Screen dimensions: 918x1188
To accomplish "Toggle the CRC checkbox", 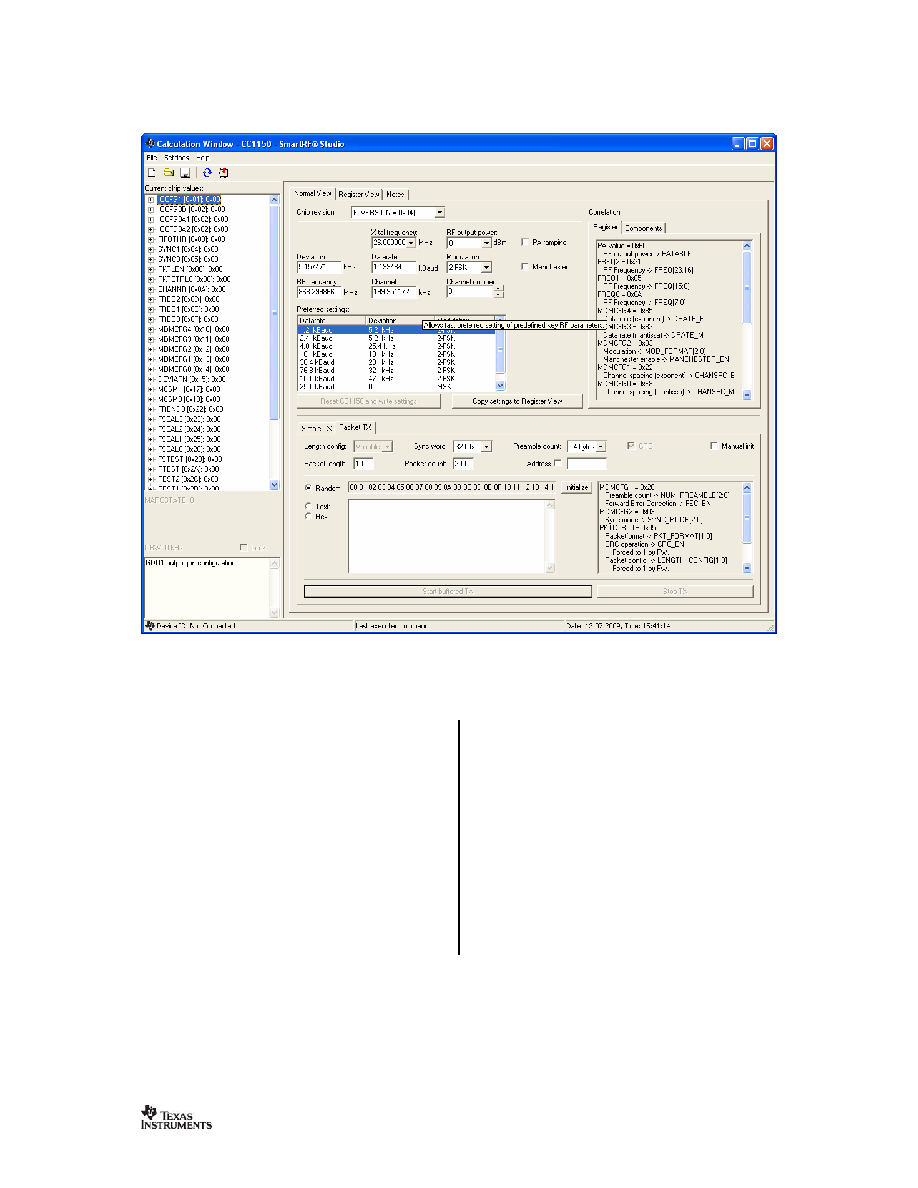I will point(630,446).
